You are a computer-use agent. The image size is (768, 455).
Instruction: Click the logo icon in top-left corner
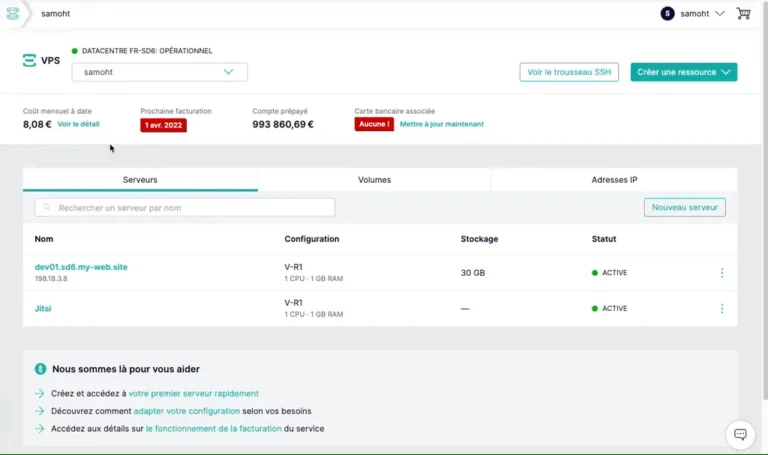click(13, 14)
